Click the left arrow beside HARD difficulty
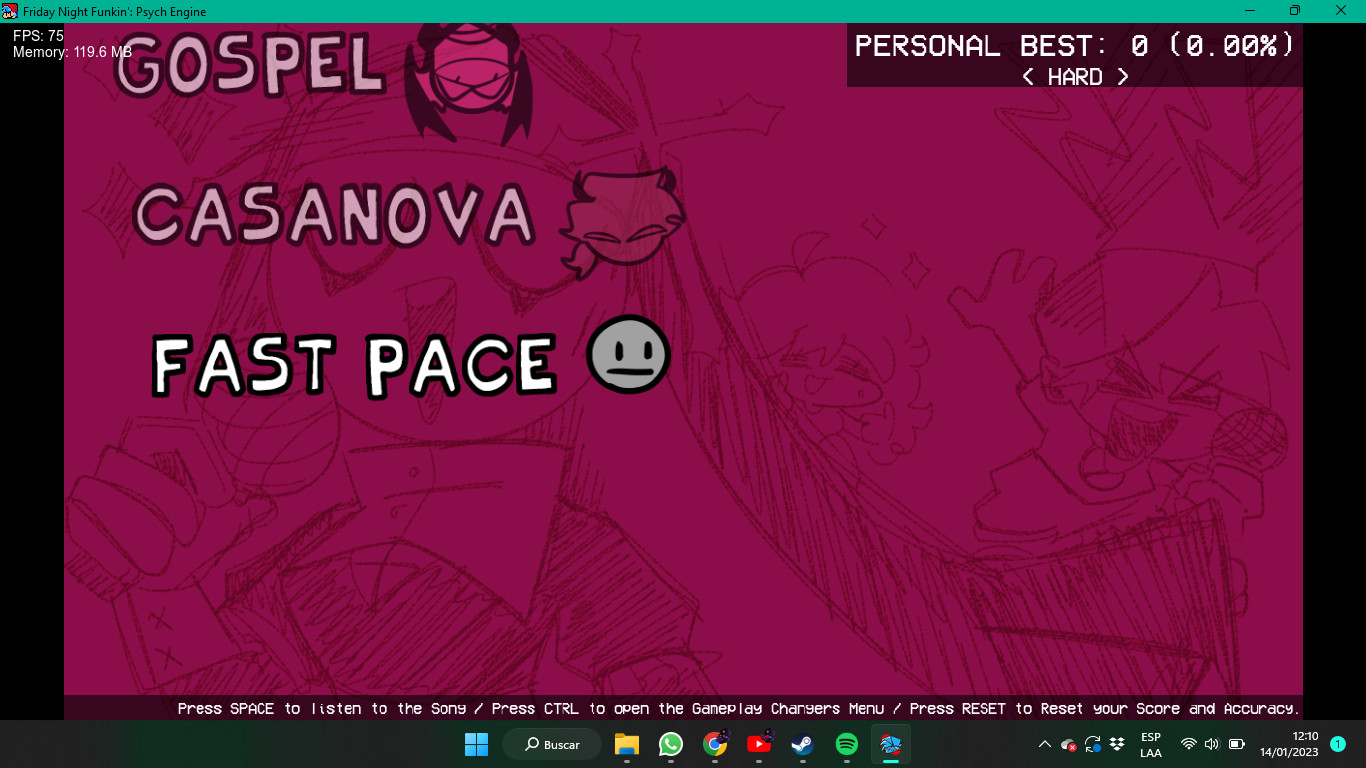The image size is (1366, 768). pyautogui.click(x=1028, y=77)
